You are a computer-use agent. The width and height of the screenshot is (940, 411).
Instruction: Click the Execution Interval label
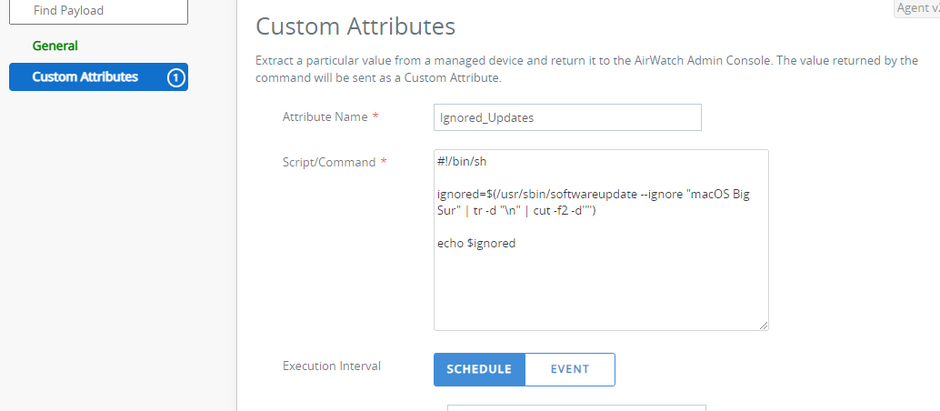point(332,365)
